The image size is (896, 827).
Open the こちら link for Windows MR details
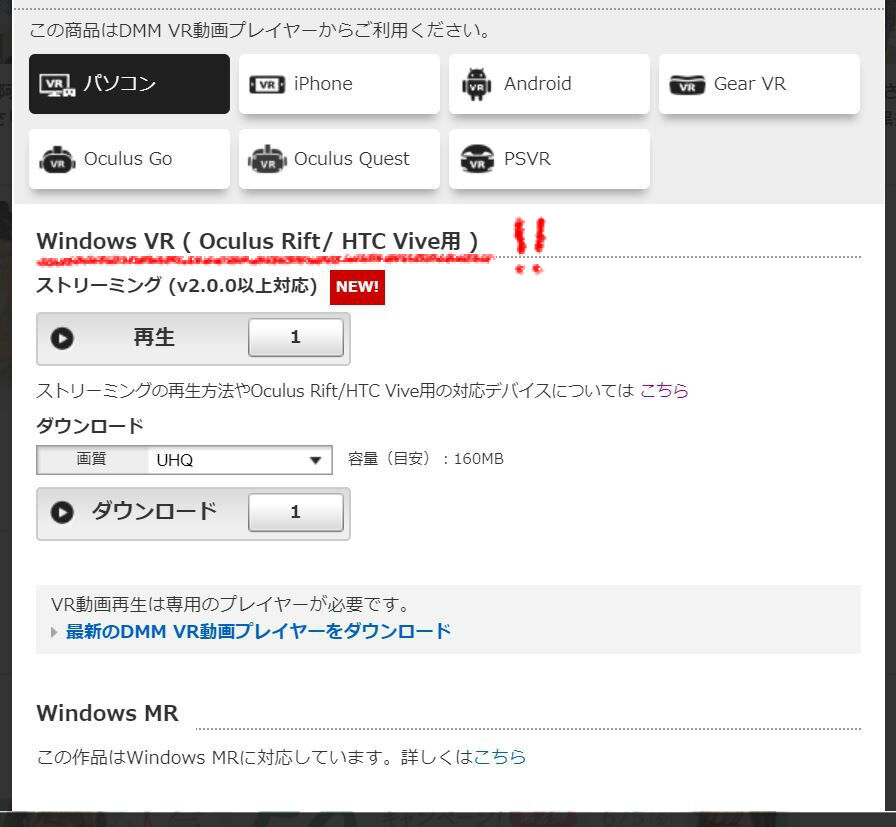click(499, 757)
